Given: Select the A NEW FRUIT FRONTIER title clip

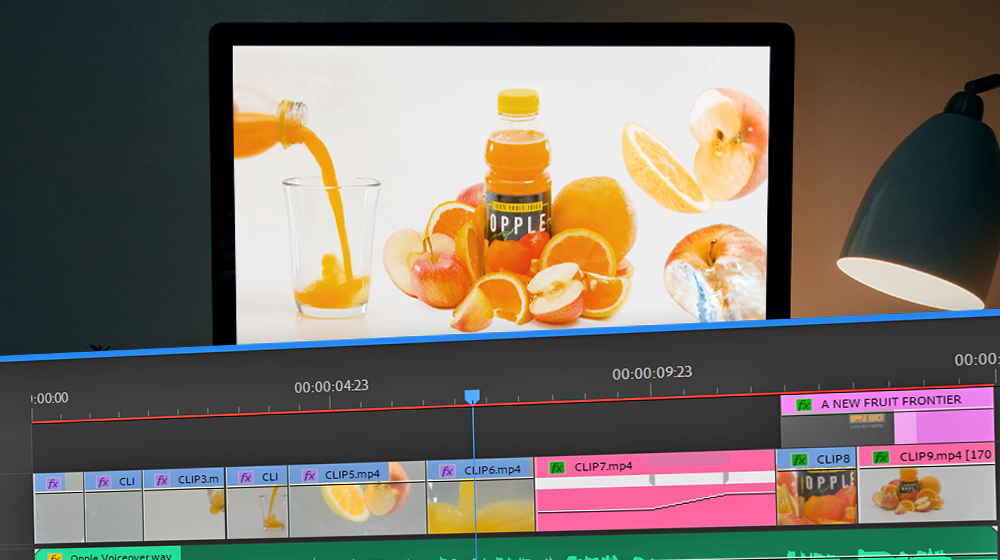Looking at the screenshot, I should pos(887,417).
